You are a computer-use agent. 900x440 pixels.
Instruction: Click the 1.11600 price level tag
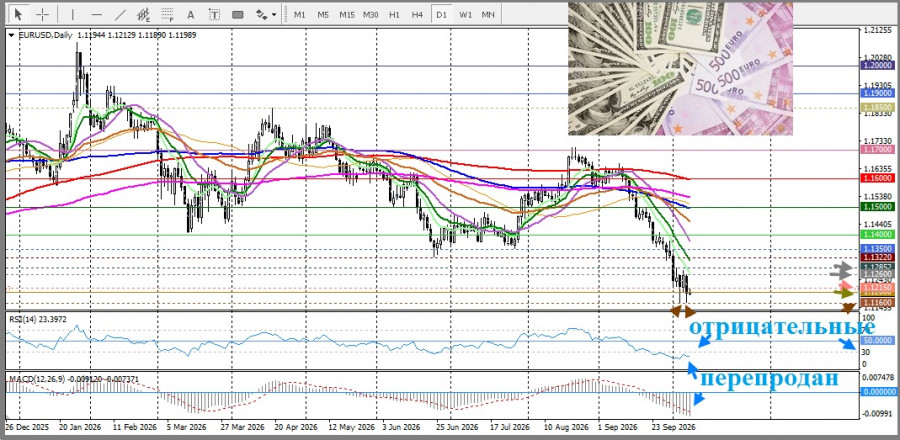click(877, 302)
